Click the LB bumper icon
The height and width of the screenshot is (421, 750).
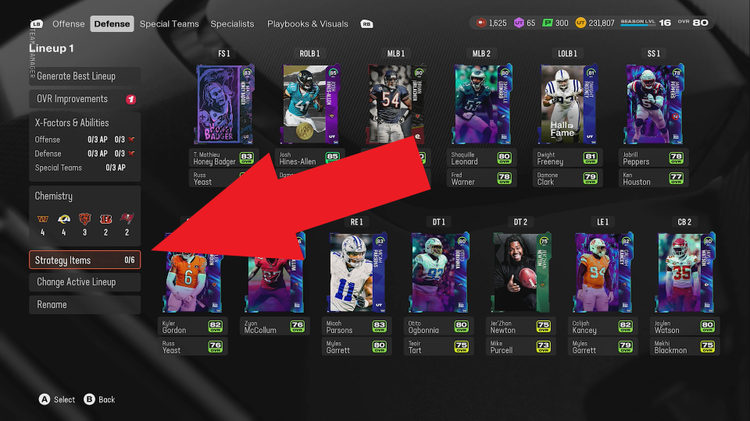click(37, 23)
